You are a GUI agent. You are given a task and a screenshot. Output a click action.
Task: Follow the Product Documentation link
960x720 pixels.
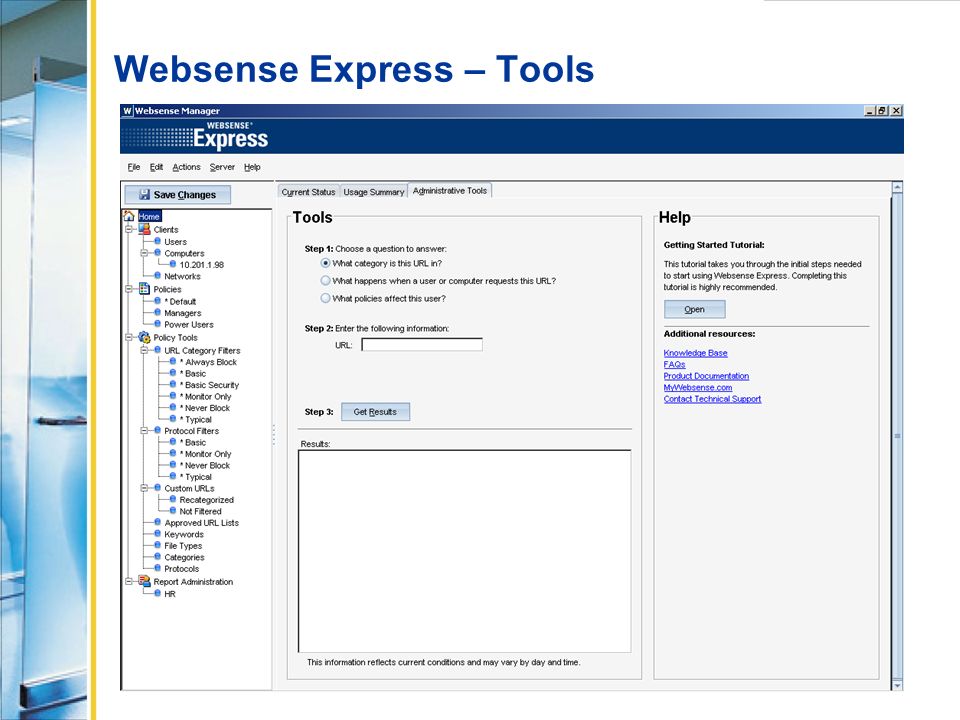point(706,376)
